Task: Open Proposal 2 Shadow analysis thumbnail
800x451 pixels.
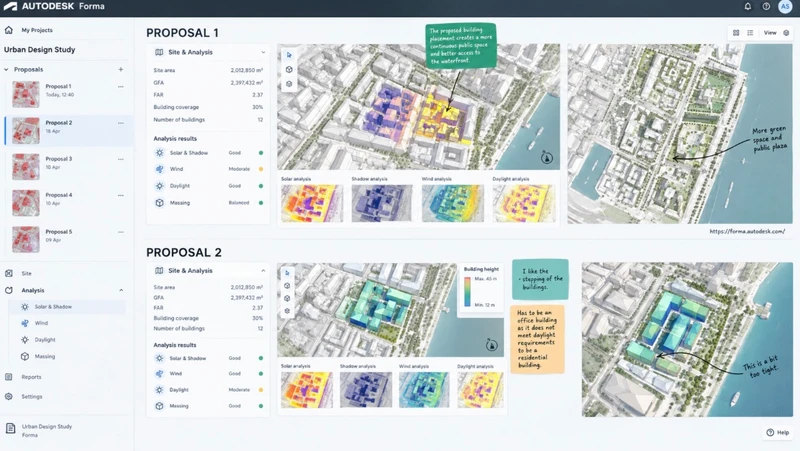Action: (366, 389)
